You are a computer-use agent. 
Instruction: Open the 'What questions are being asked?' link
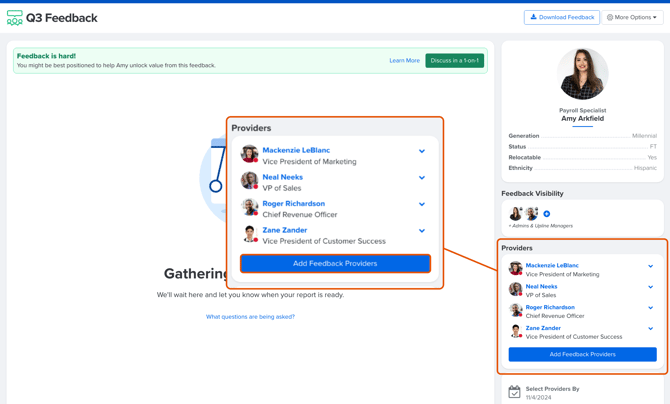point(250,317)
